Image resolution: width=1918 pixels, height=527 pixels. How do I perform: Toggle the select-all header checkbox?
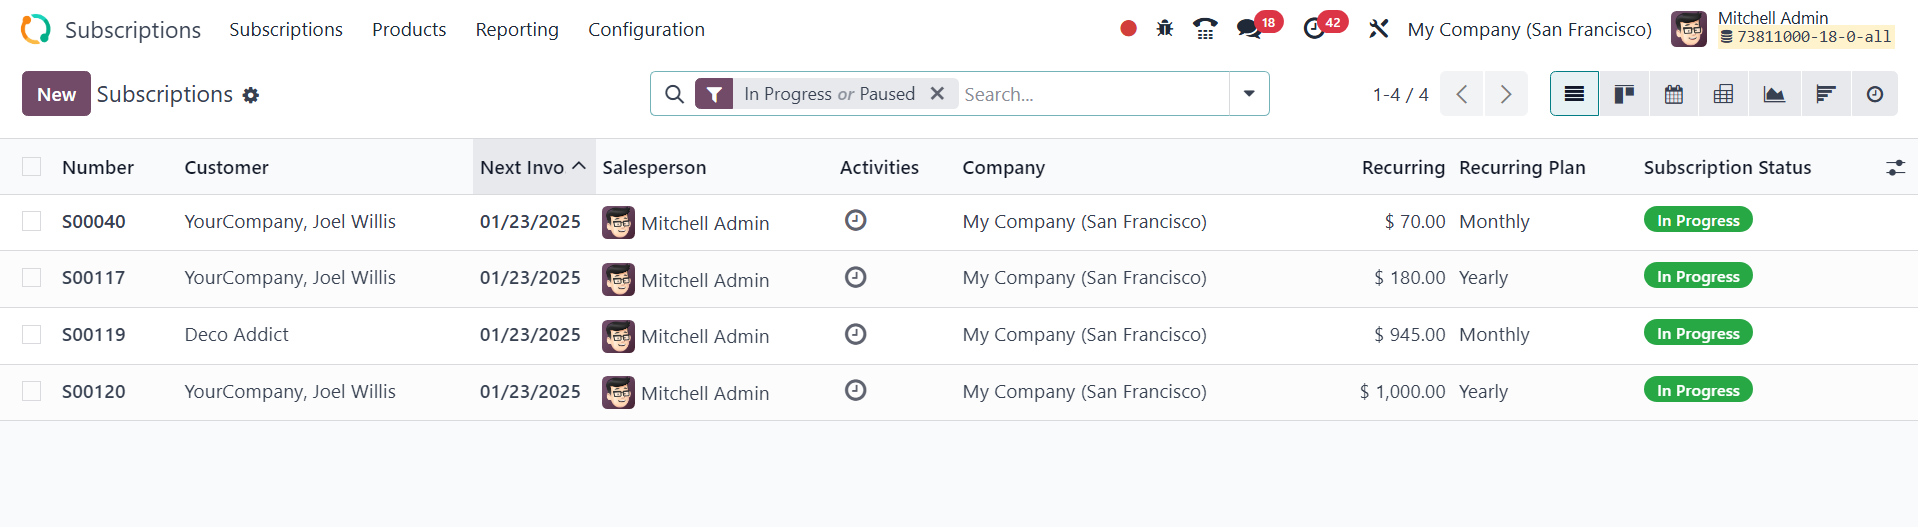32,167
